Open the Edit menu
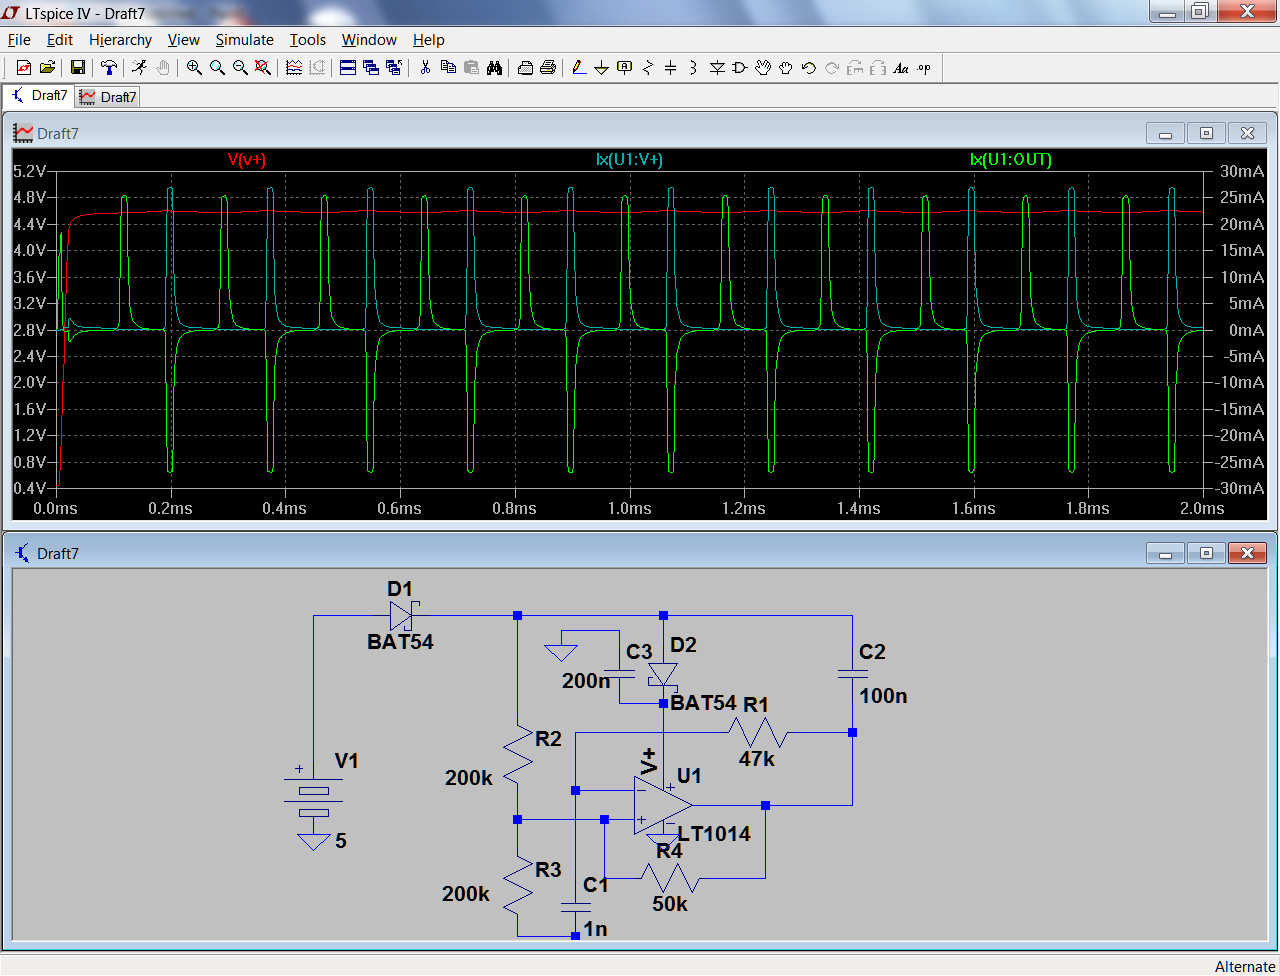This screenshot has width=1280, height=976. click(60, 40)
